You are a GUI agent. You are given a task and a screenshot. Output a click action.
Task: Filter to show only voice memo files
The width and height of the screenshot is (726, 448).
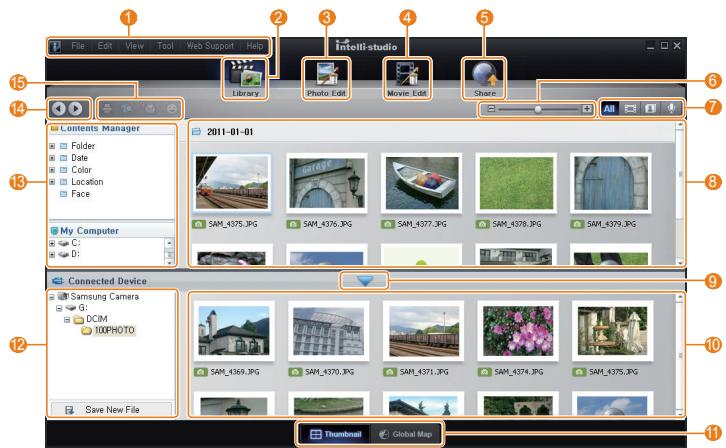point(671,108)
